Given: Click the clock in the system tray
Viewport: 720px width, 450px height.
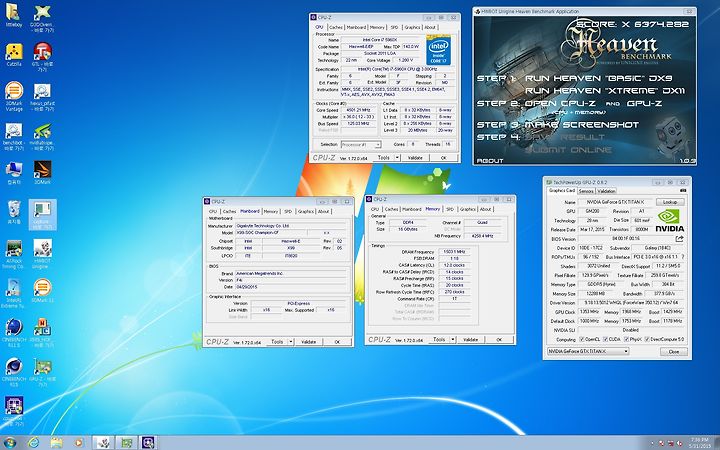Looking at the screenshot, I should [700, 443].
